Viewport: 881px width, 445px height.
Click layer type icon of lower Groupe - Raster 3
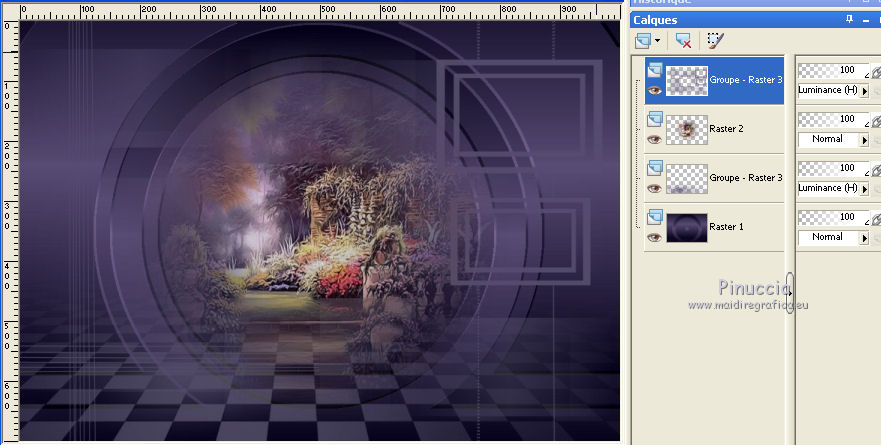coord(655,168)
